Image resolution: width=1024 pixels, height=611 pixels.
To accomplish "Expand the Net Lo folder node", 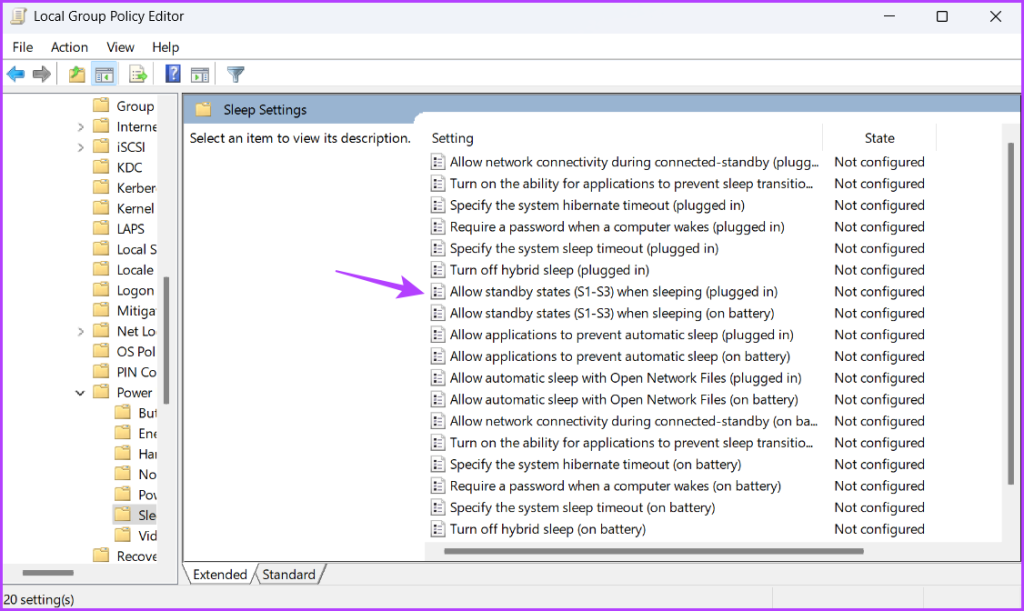I will tap(80, 332).
